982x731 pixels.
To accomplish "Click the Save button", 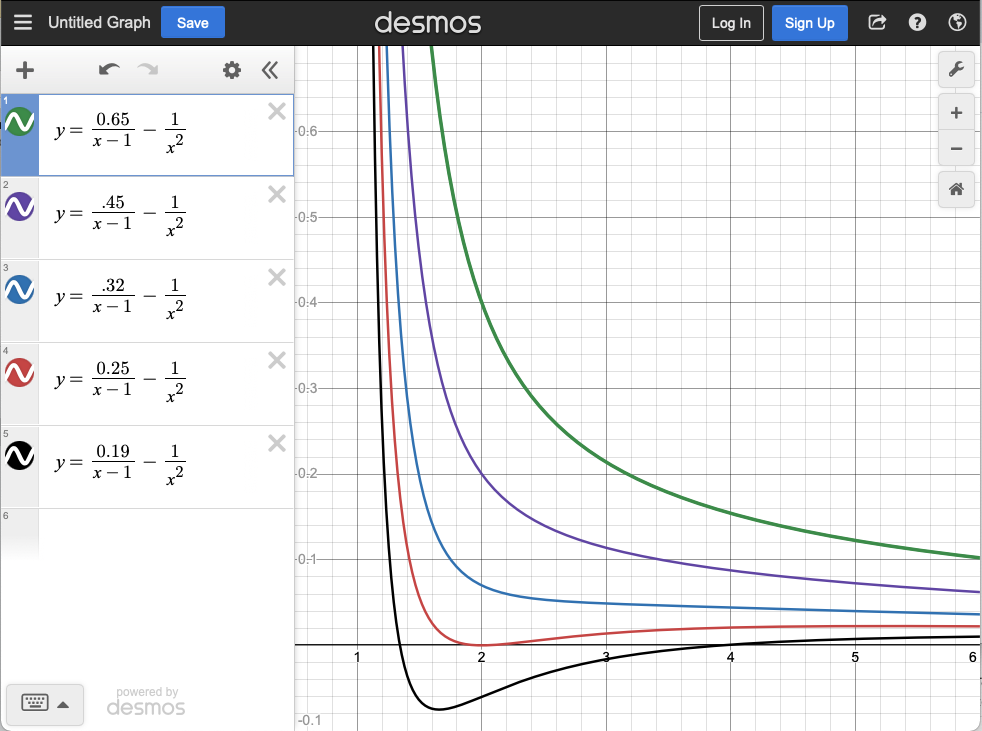I will (192, 23).
